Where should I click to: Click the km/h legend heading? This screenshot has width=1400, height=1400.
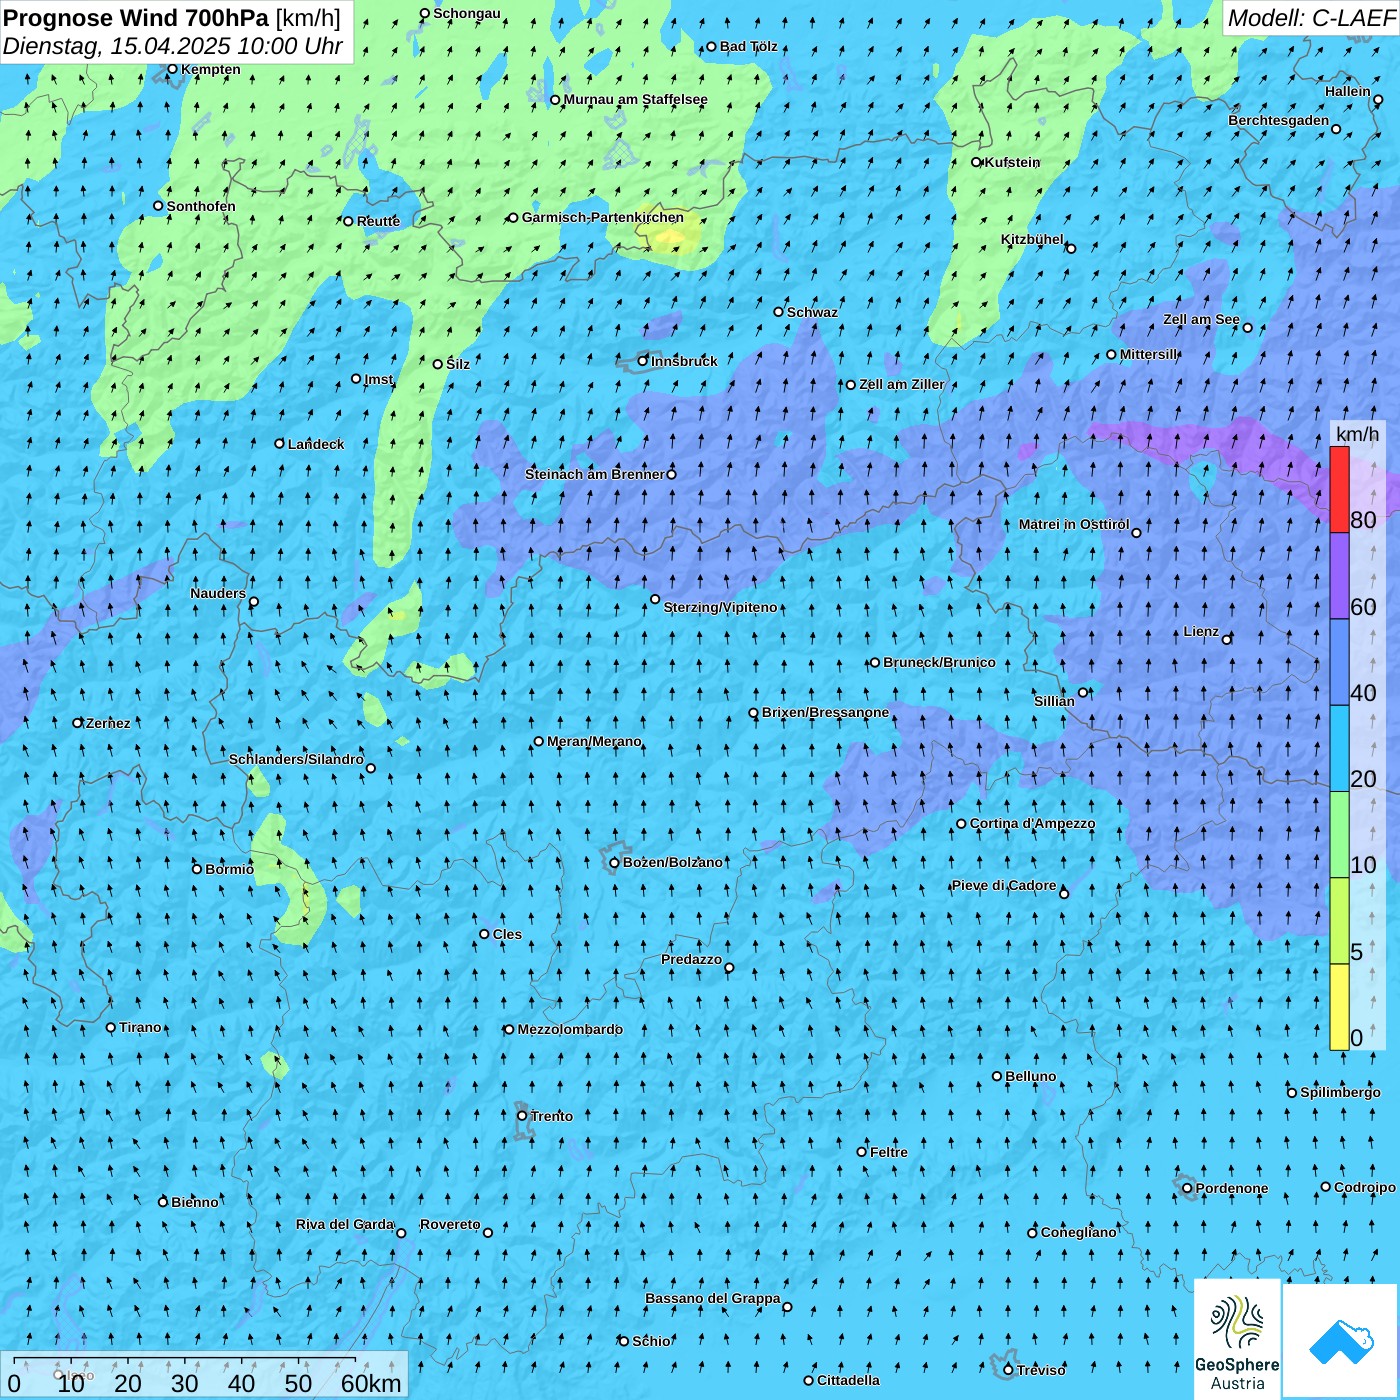pos(1357,433)
